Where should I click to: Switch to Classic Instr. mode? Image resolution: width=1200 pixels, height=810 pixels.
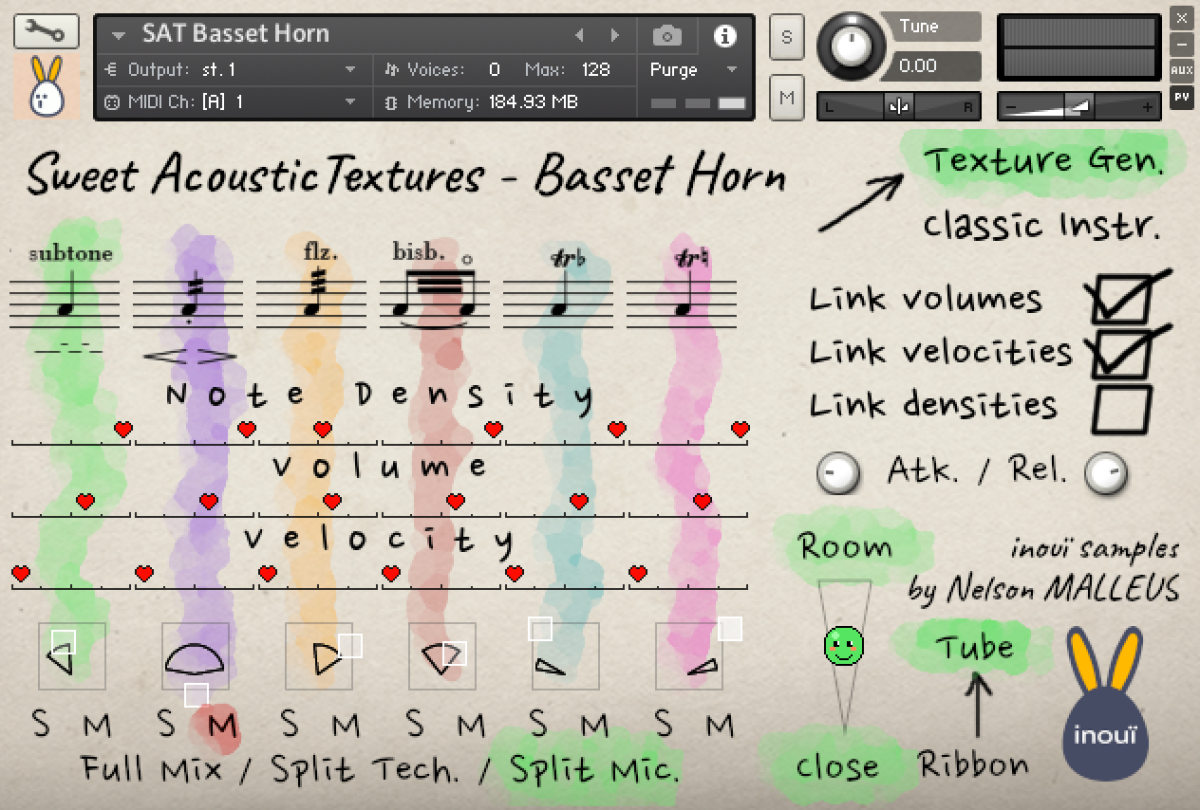point(1040,226)
